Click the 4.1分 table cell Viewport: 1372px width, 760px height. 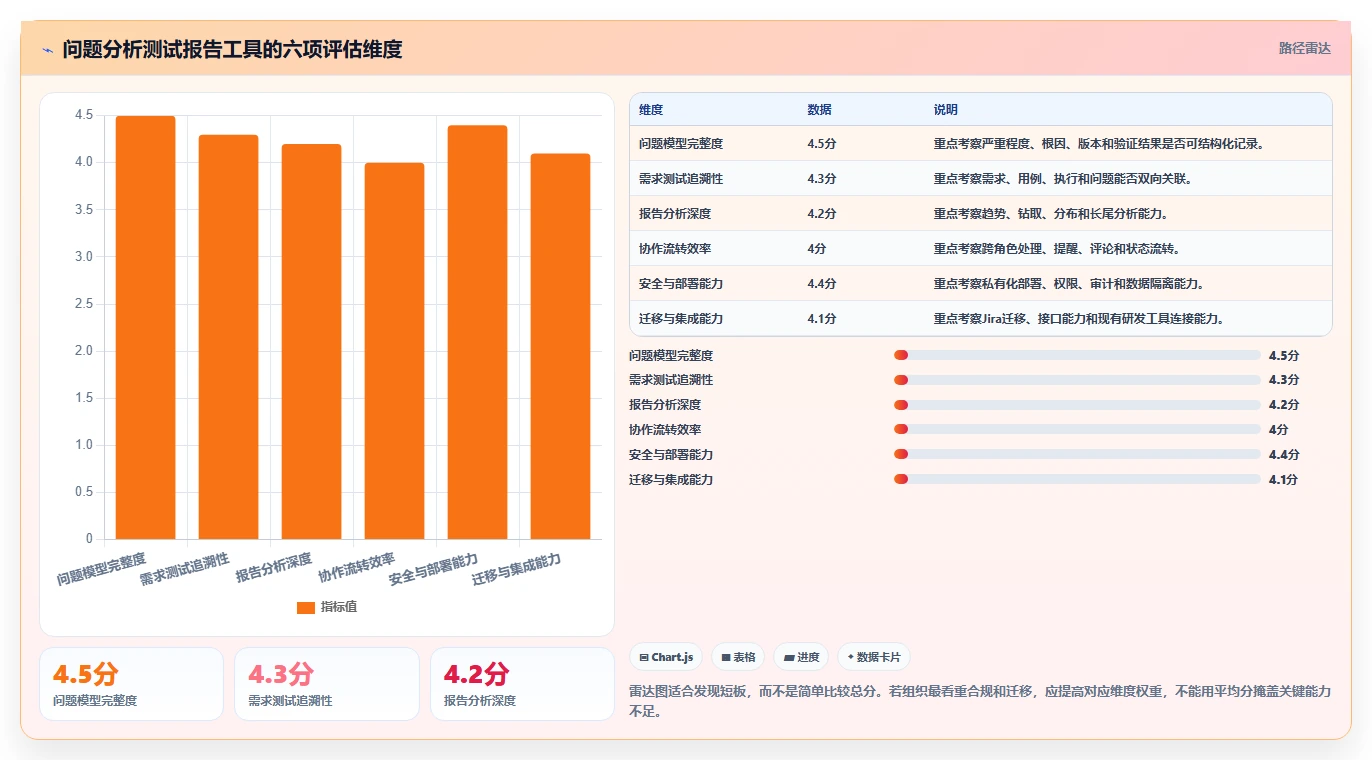822,319
